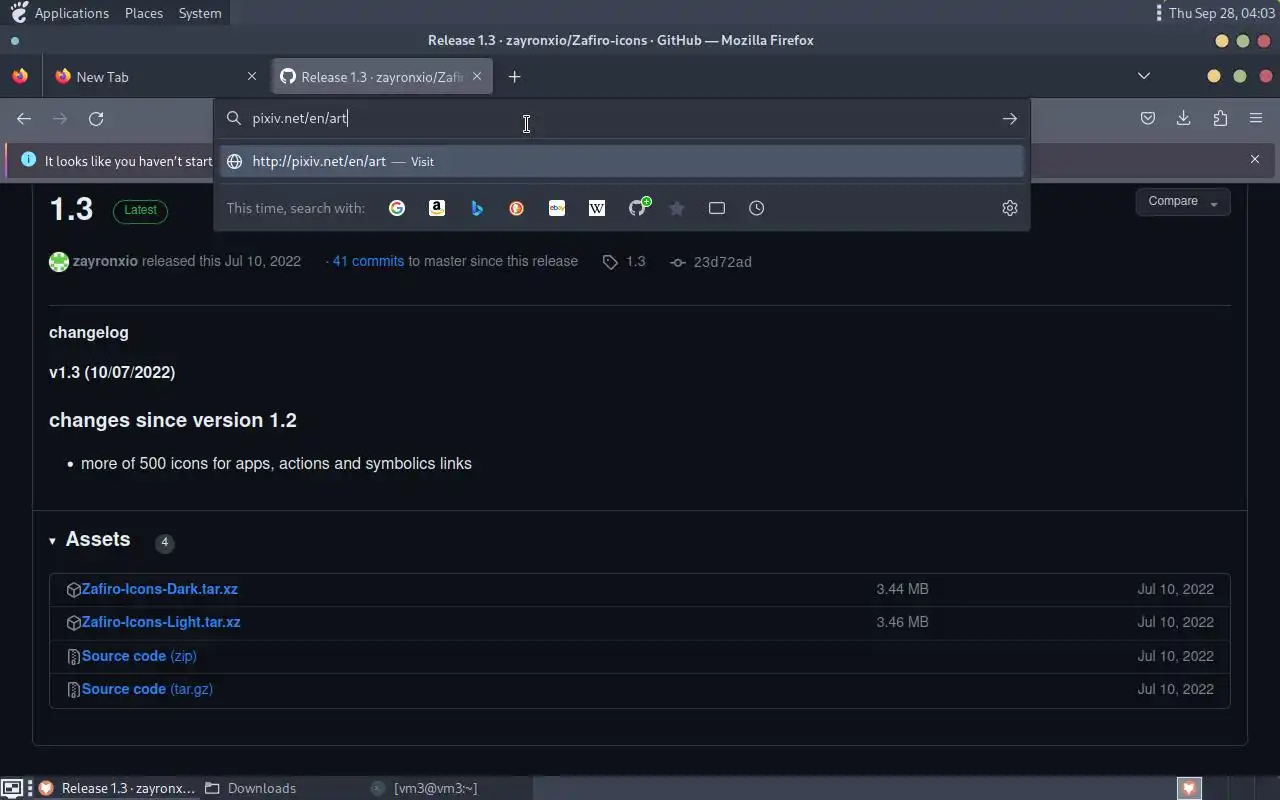This screenshot has width=1280, height=800.
Task: Click package icon beside Zafiro-Icons-Dark
Action: click(x=73, y=590)
